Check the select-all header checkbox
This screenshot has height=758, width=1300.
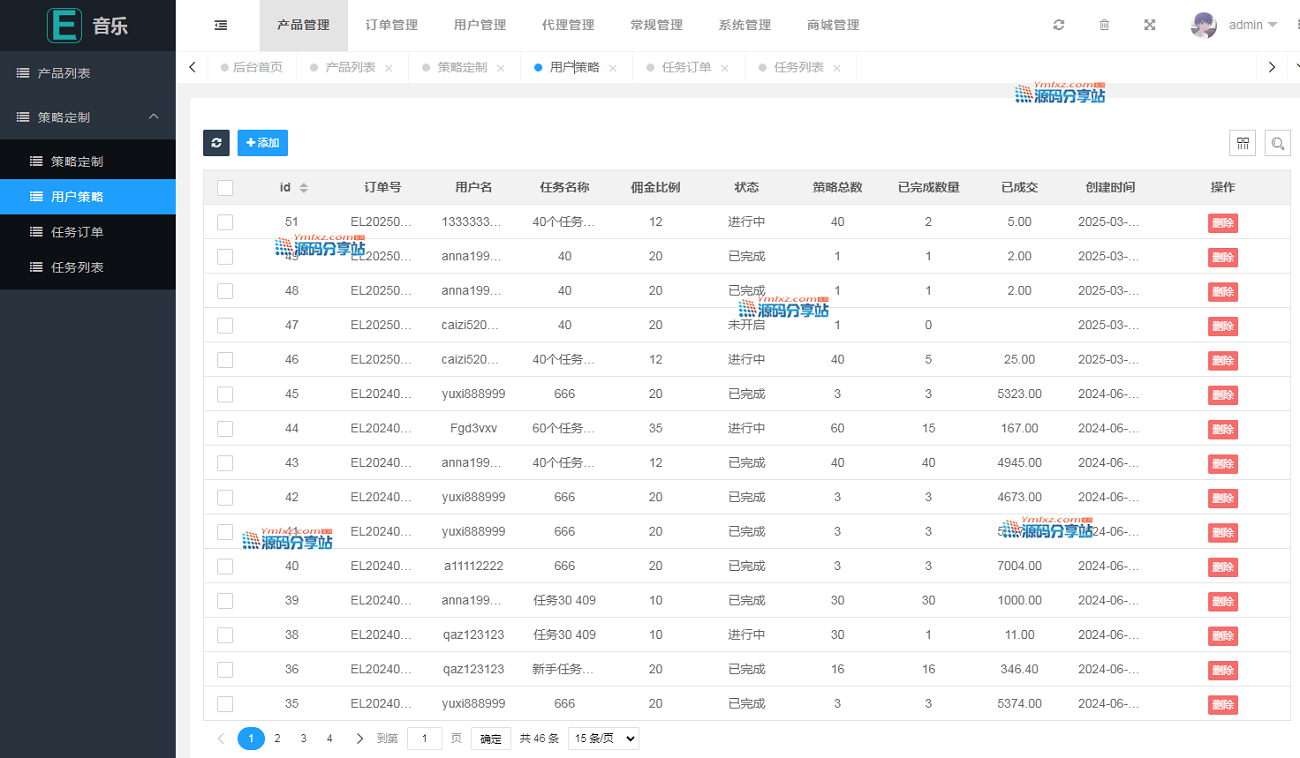click(x=225, y=188)
